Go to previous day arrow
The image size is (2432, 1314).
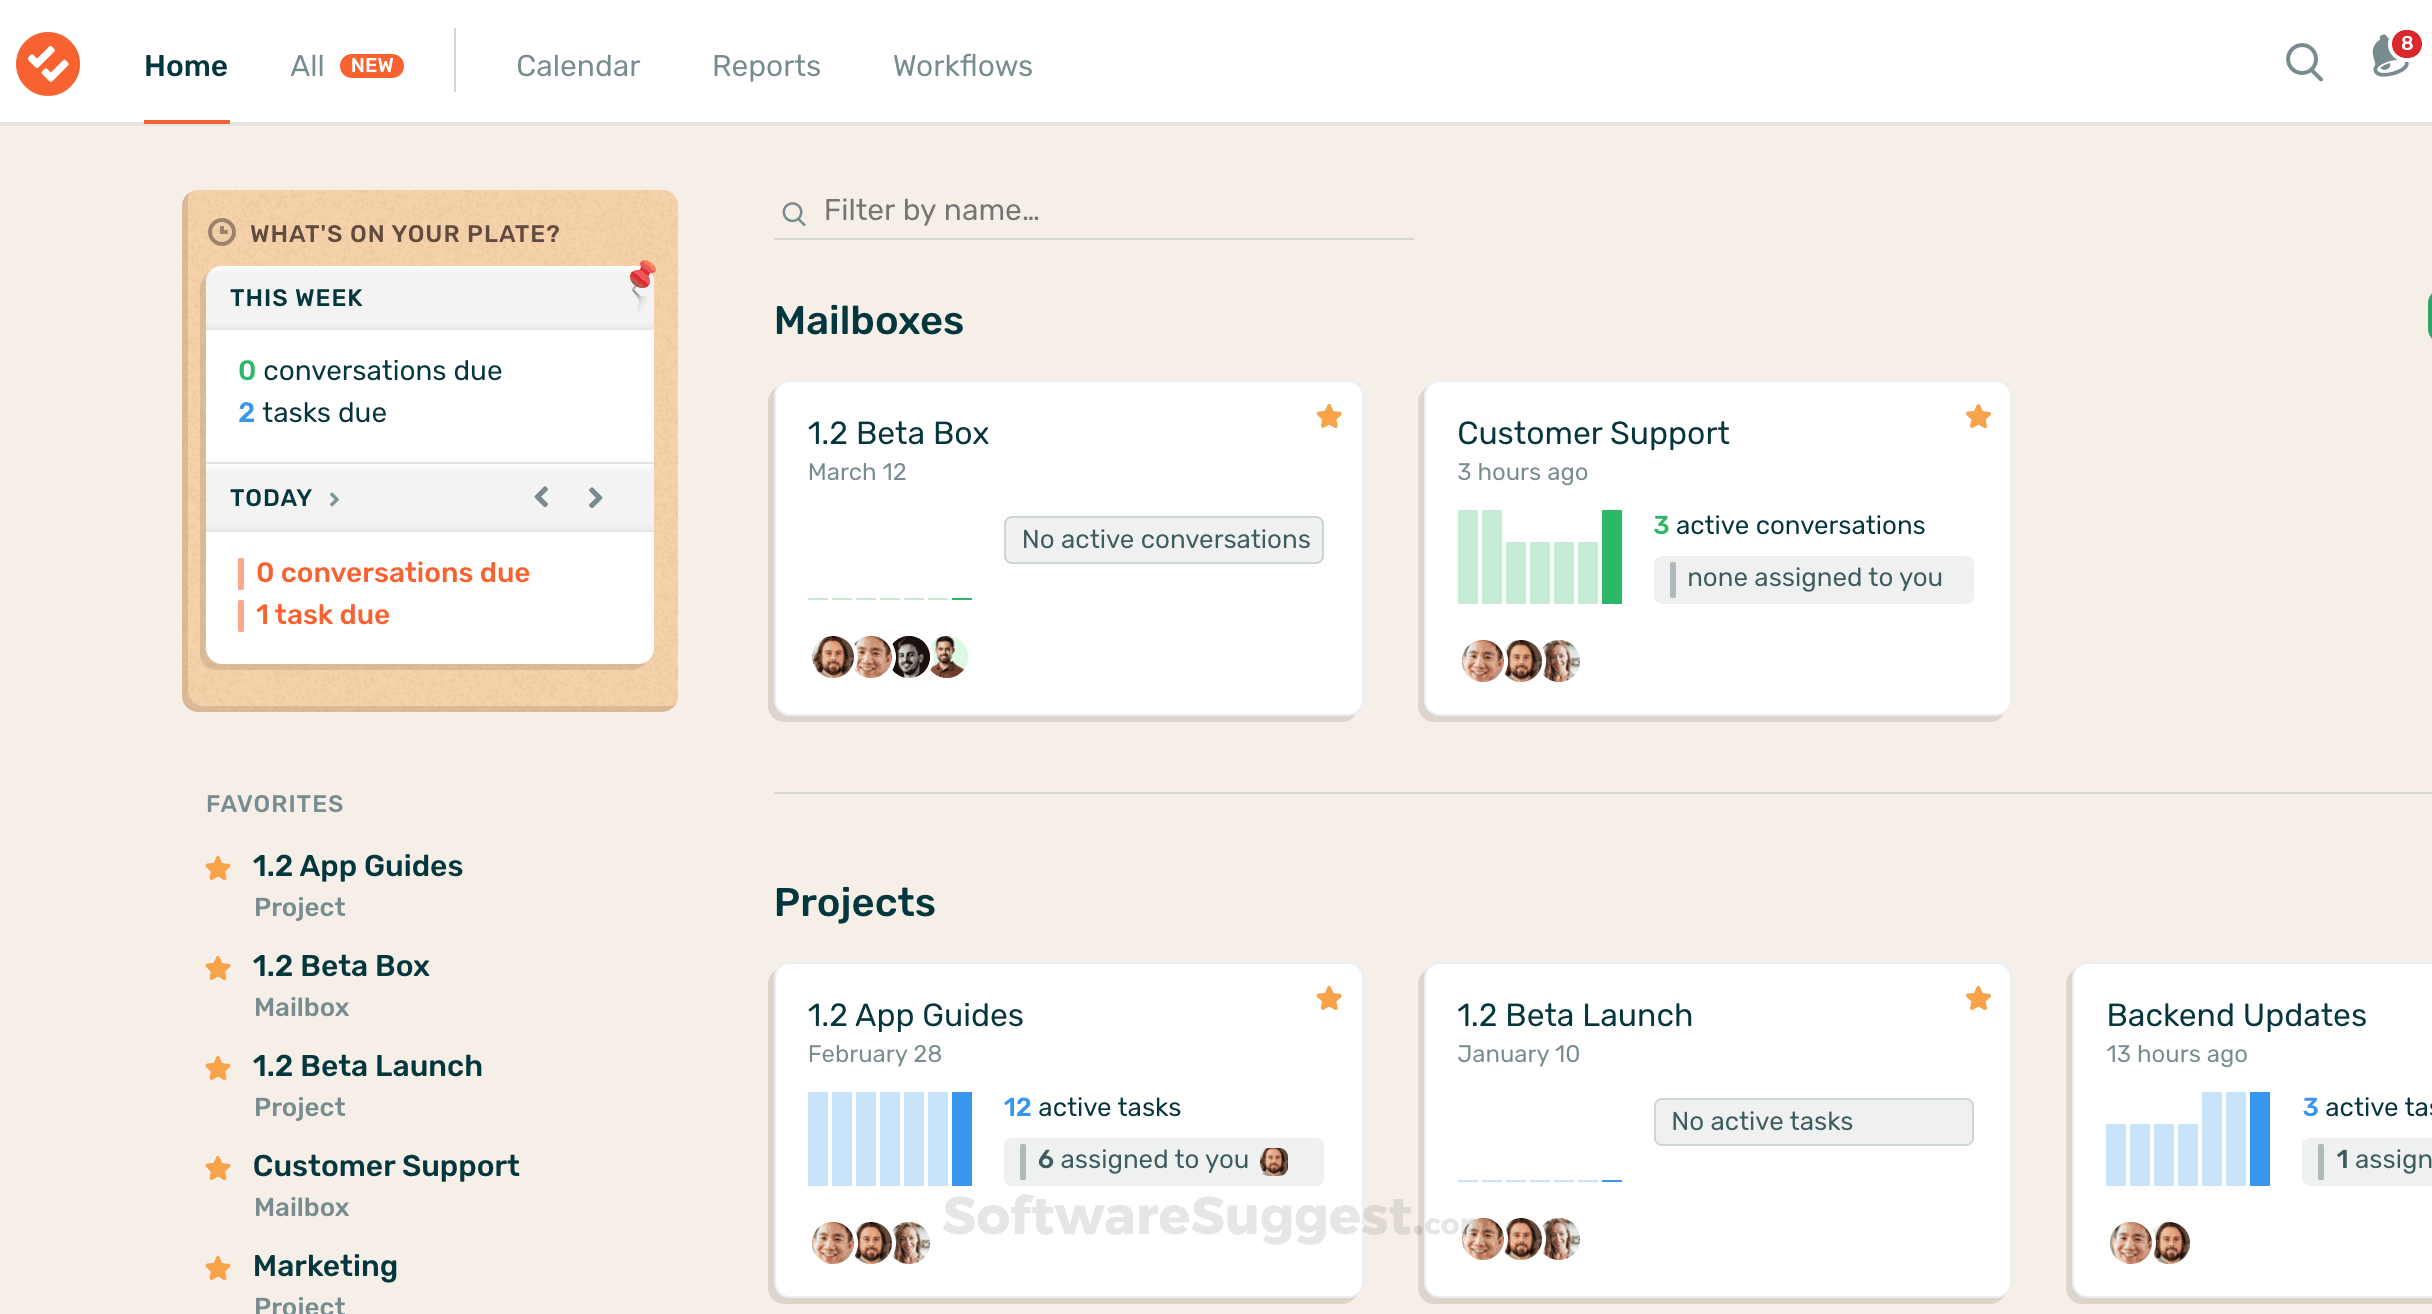542,497
